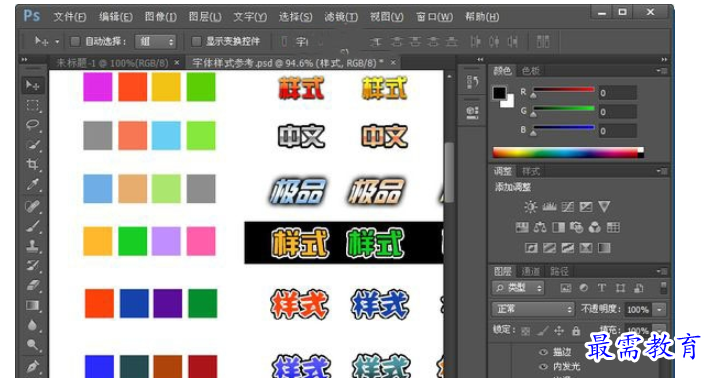Viewport: 709px width, 378px height.
Task: Add a Photo Filter adjustment
Action: coord(577,227)
